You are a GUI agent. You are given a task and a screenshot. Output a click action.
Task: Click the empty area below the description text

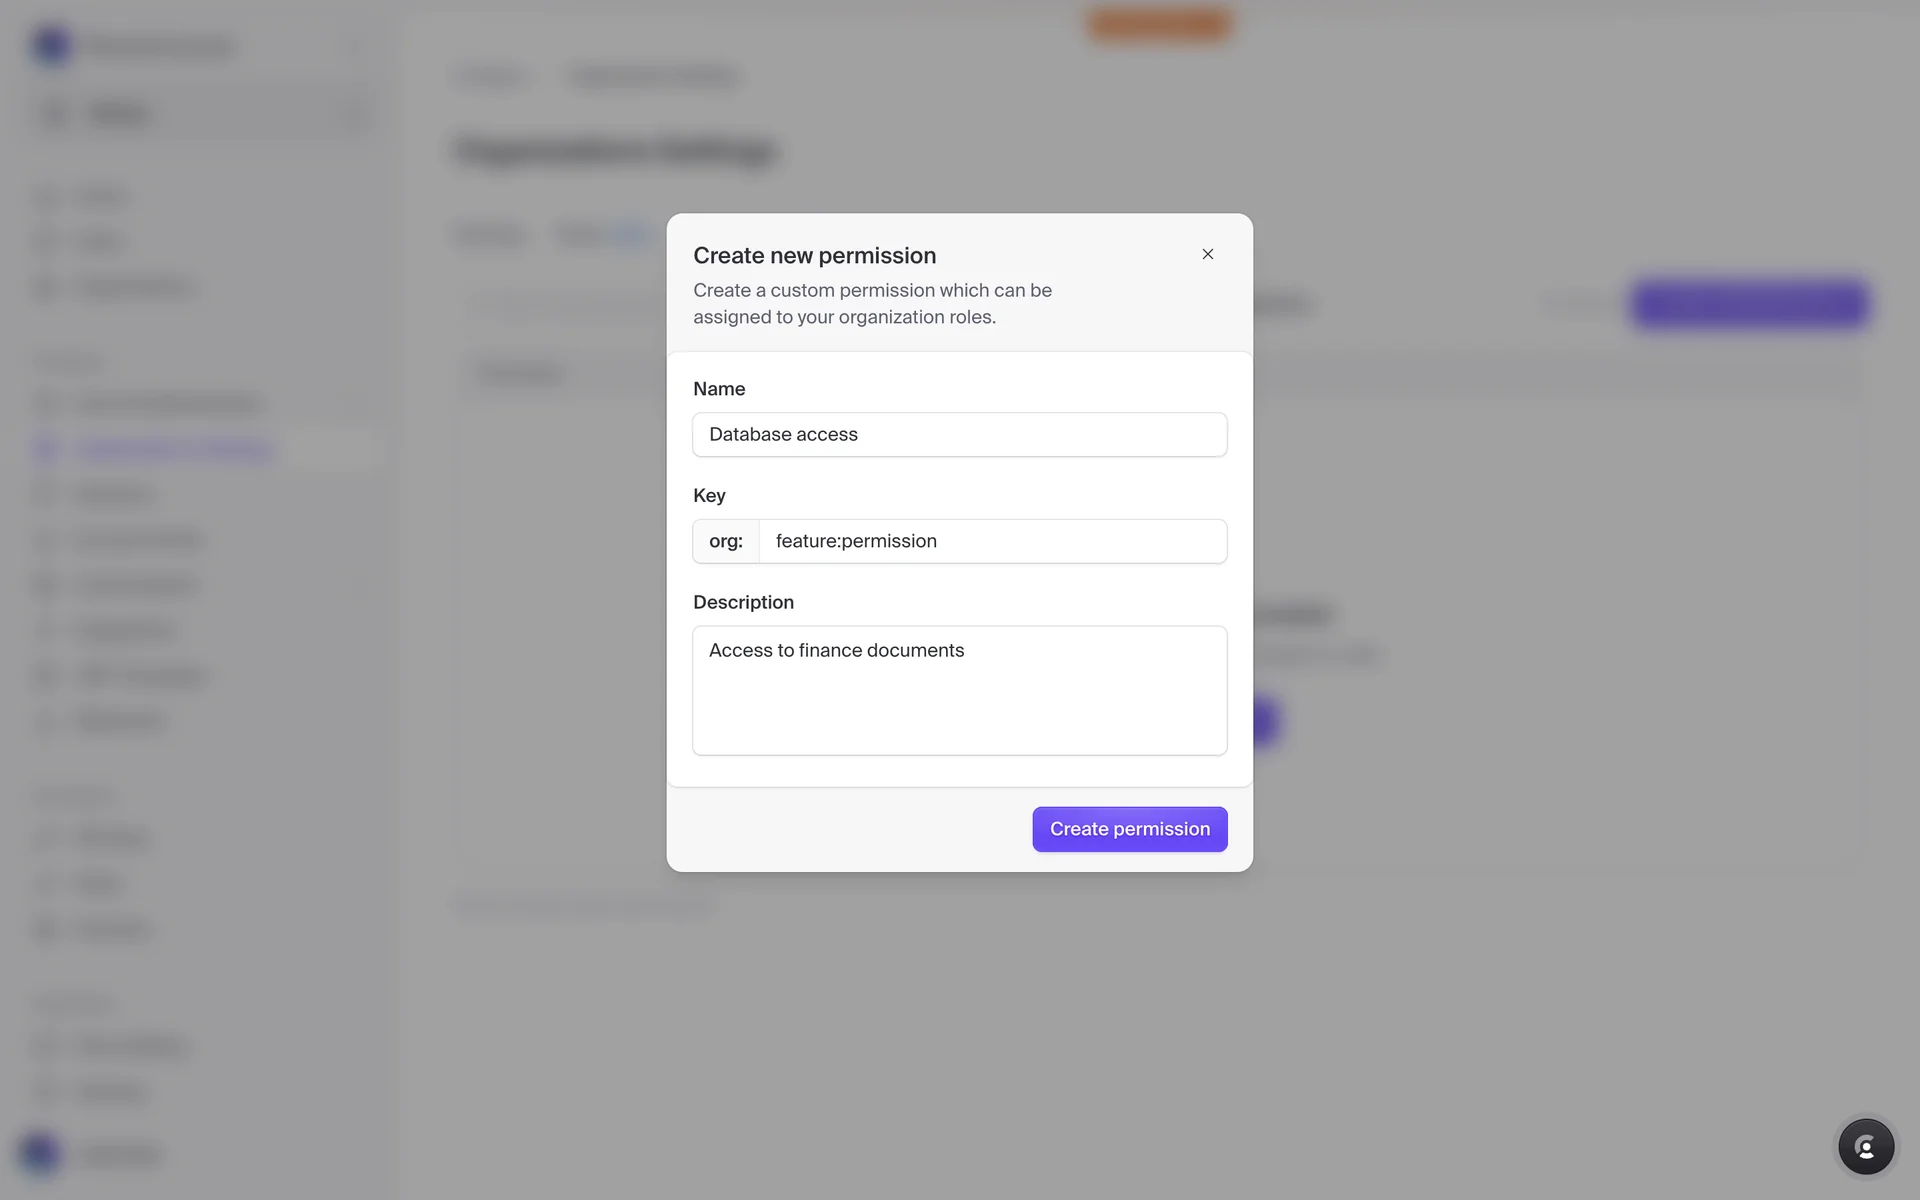tap(959, 715)
